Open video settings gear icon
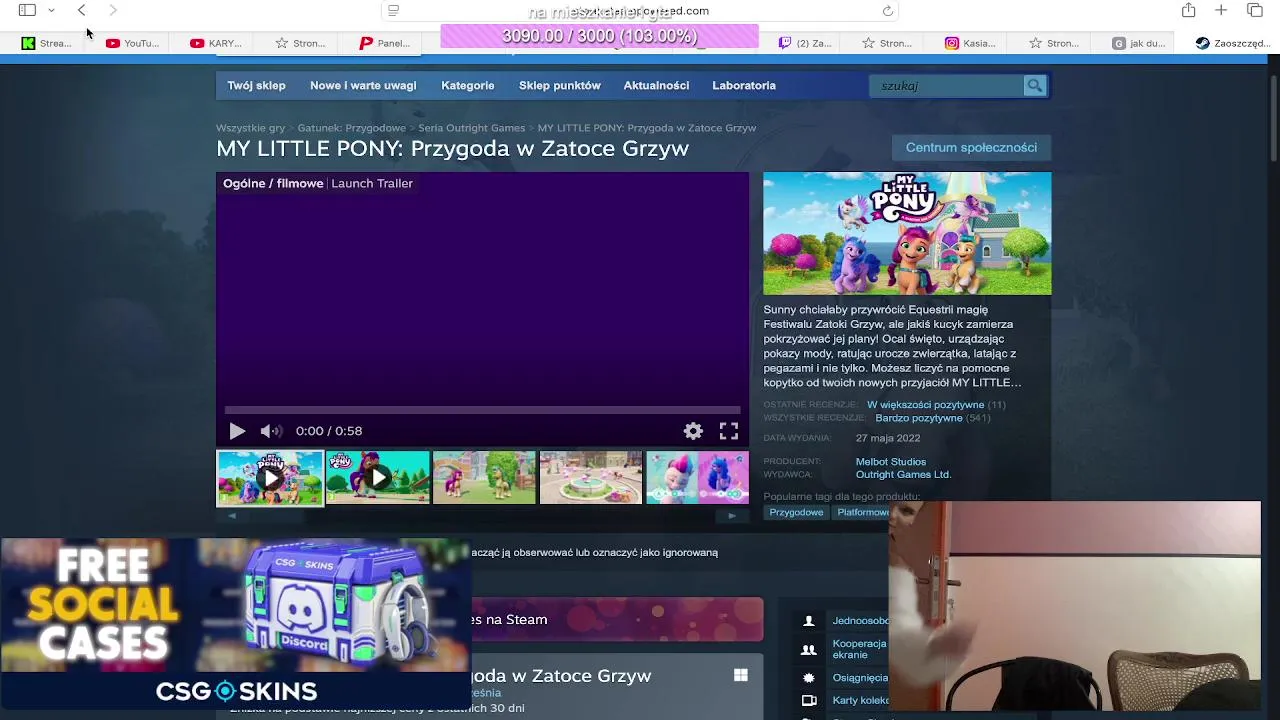The height and width of the screenshot is (720, 1280). [x=693, y=431]
